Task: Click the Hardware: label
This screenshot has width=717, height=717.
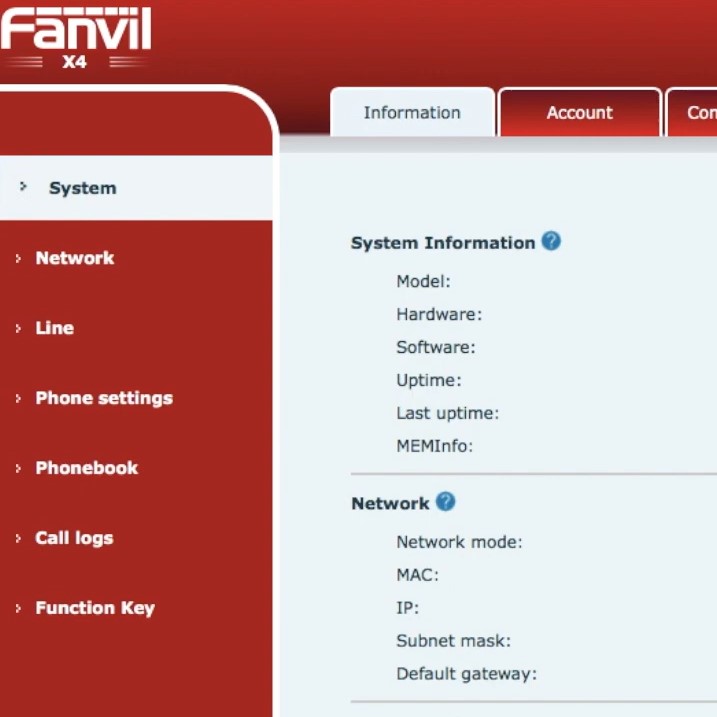Action: pos(439,314)
